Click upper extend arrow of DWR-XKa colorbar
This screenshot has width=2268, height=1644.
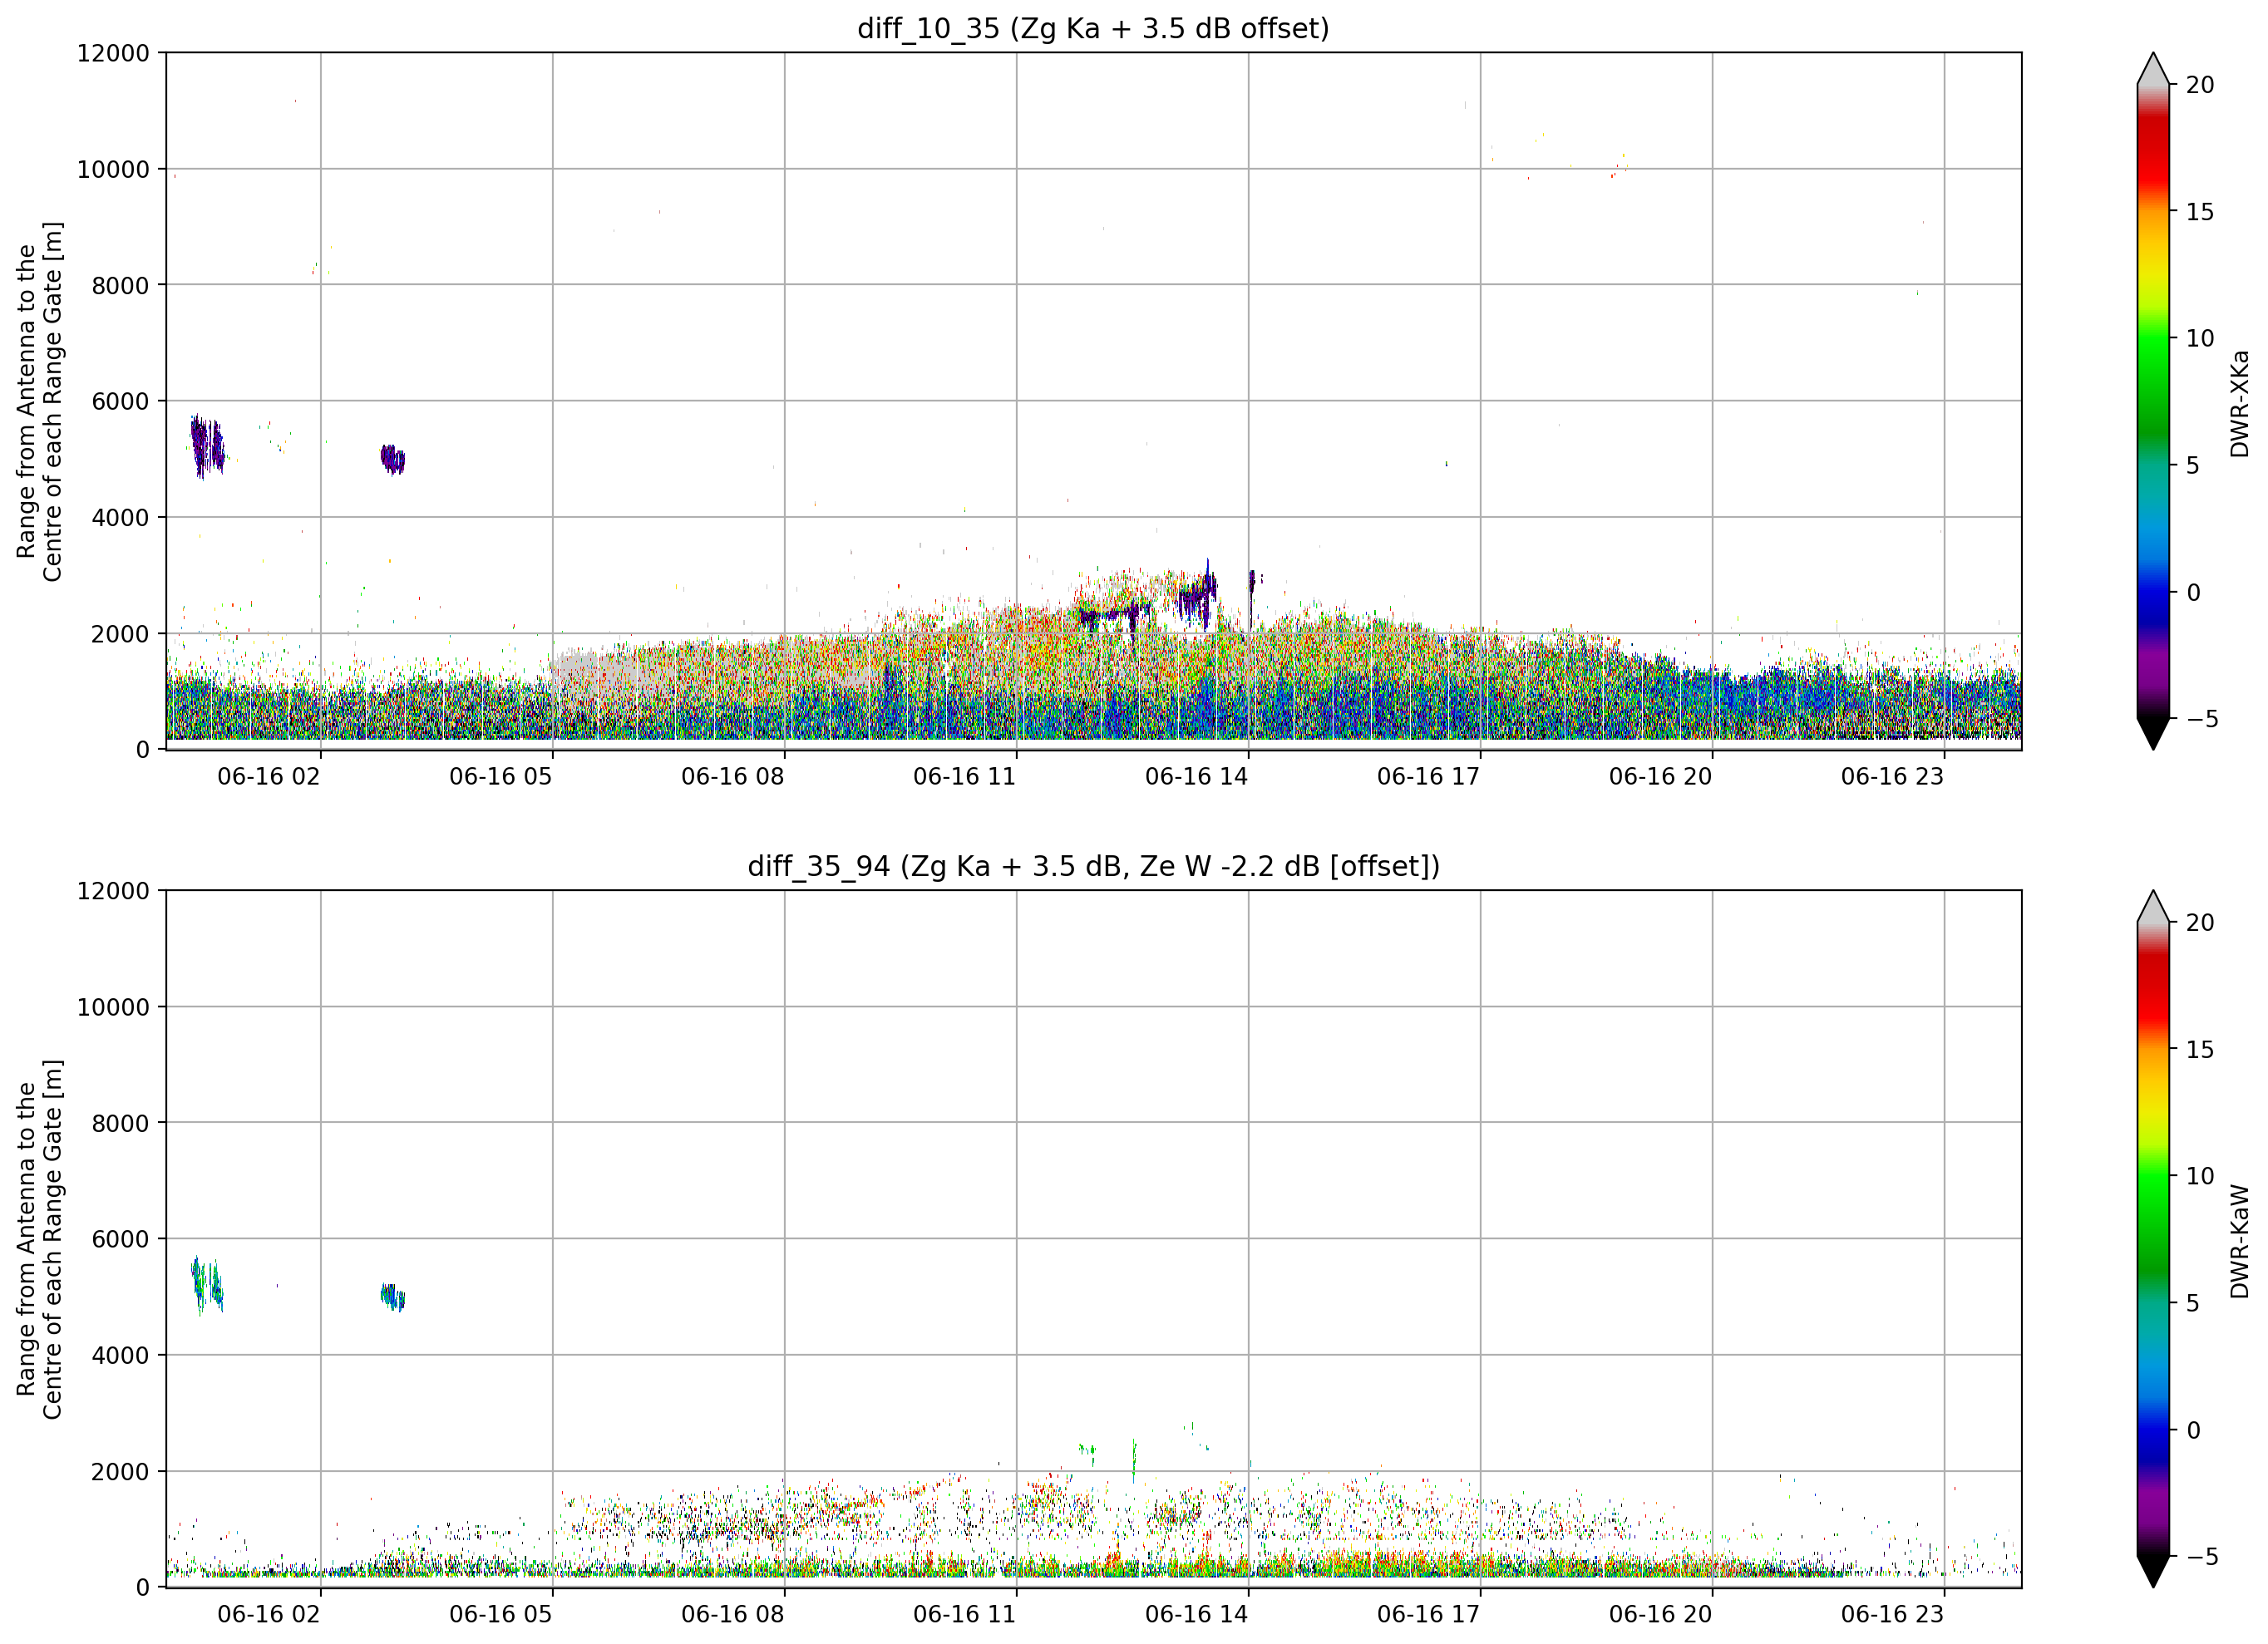point(2153,69)
